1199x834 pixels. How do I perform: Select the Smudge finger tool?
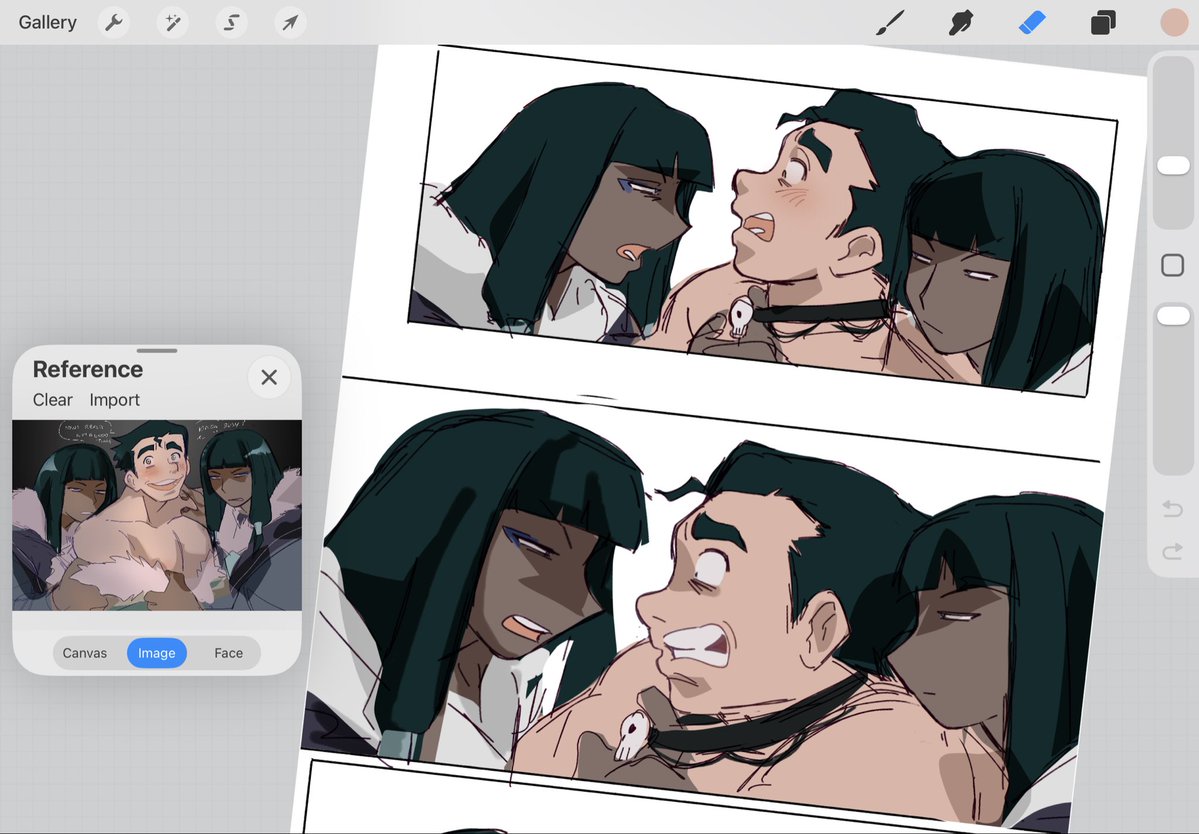[961, 23]
